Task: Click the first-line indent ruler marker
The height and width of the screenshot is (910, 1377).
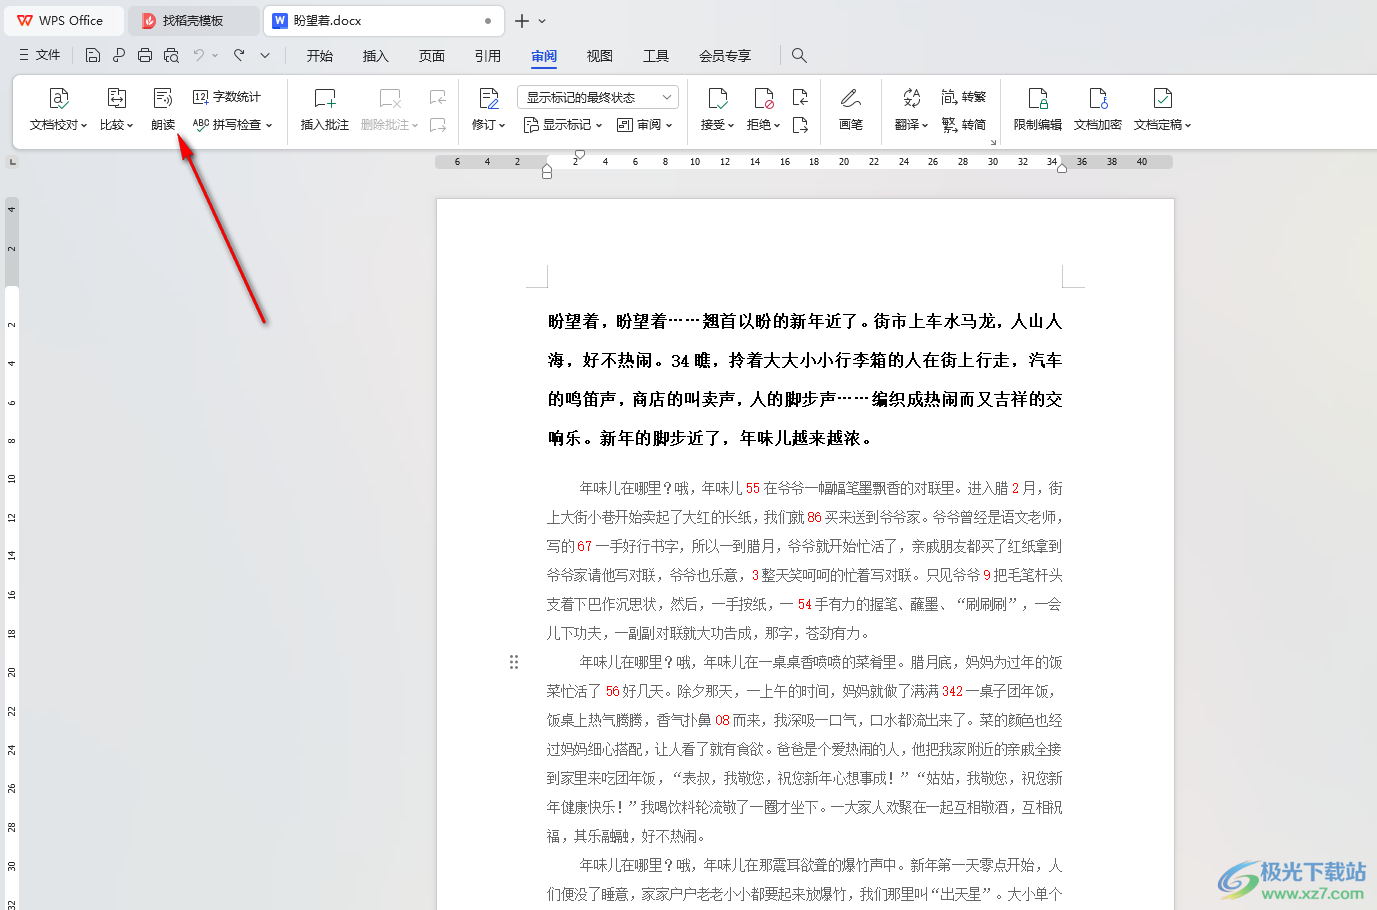Action: click(x=579, y=155)
